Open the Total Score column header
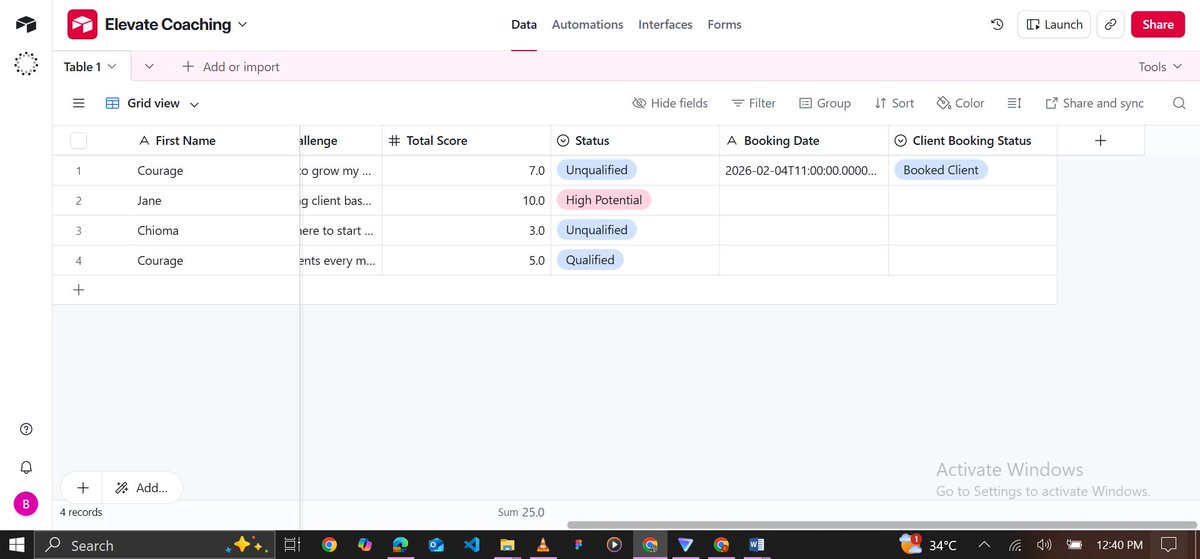The width and height of the screenshot is (1200, 559). [x=467, y=141]
